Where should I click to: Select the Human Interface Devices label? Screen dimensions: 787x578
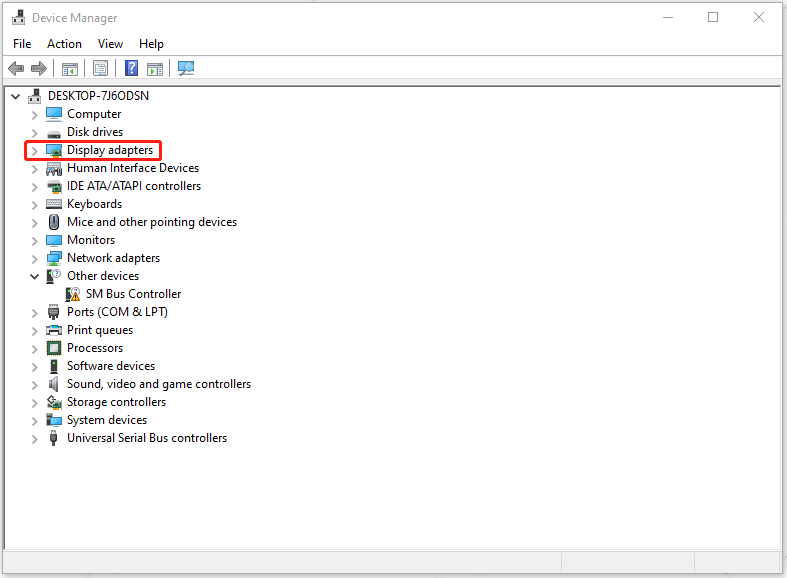point(133,168)
